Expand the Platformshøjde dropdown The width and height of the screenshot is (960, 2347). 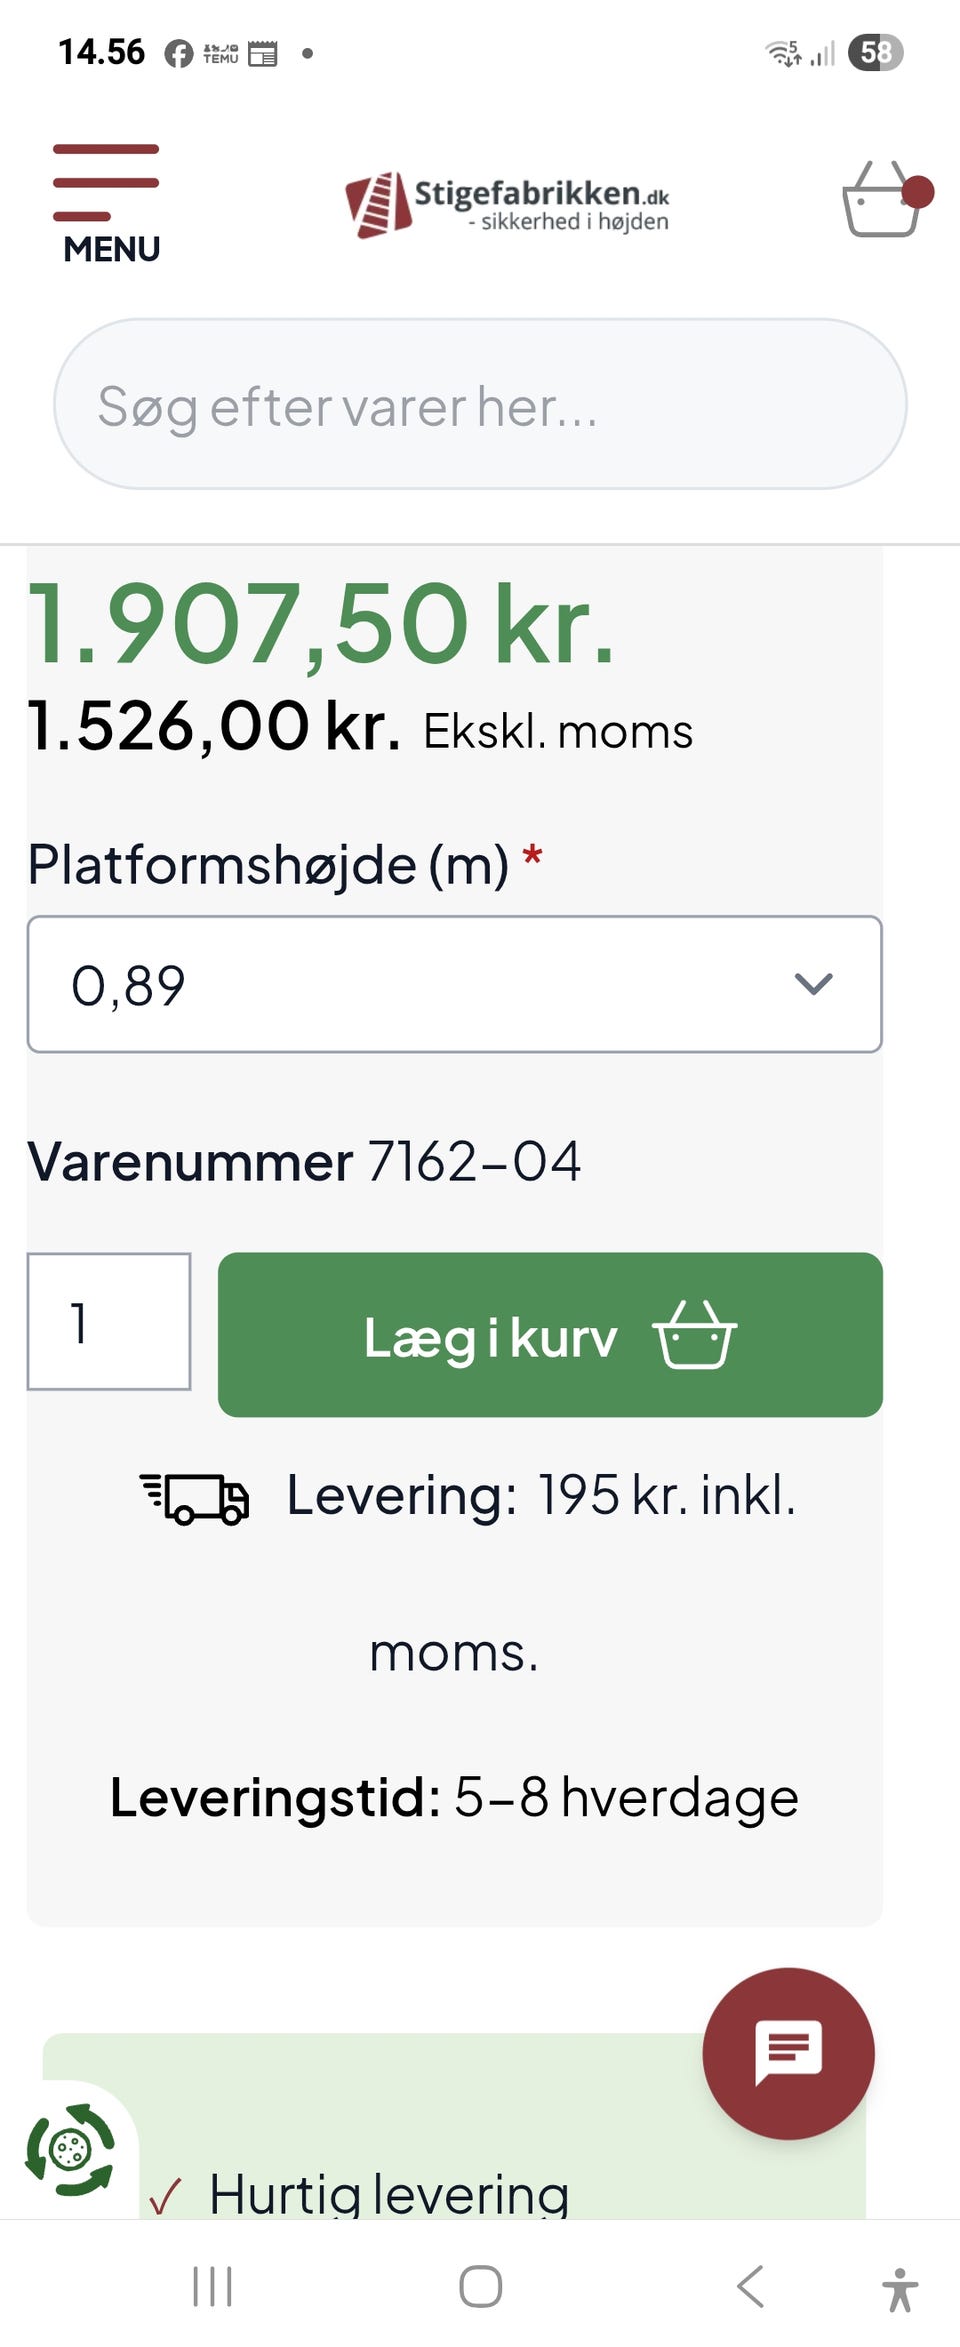coord(454,984)
